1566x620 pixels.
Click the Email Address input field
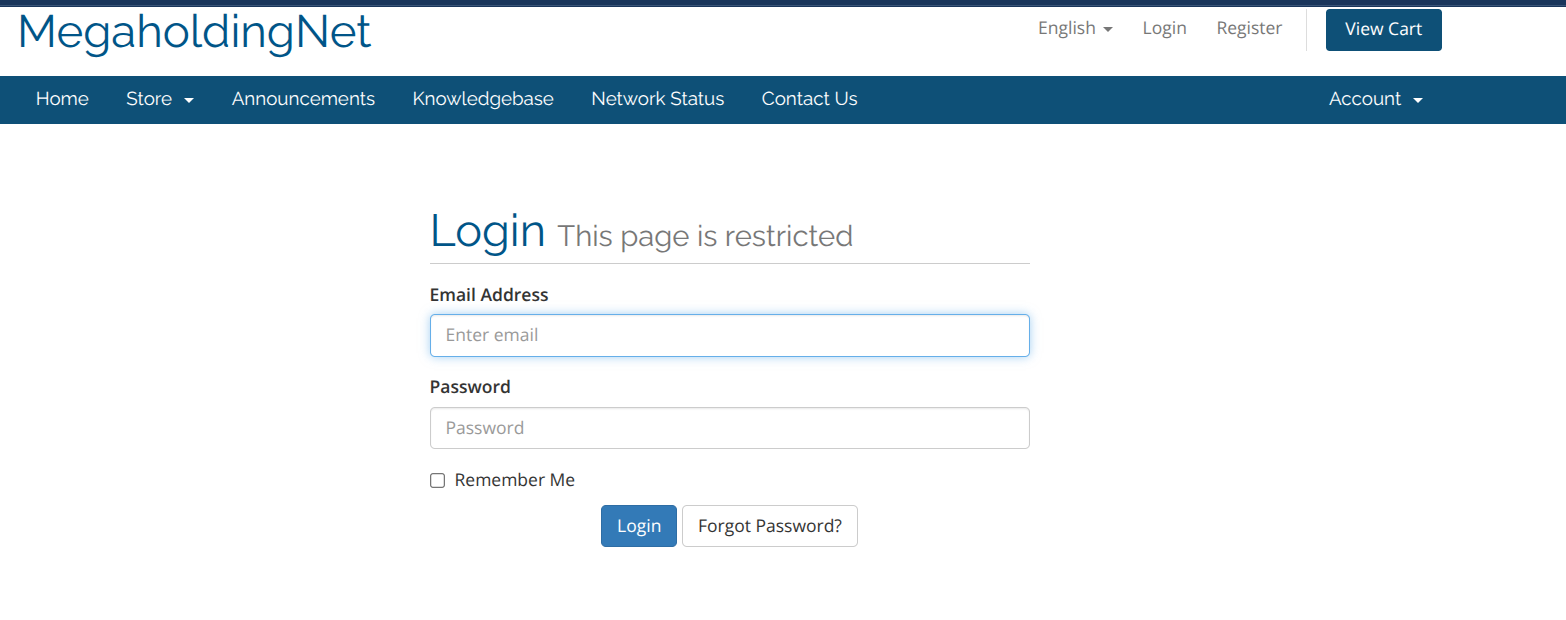(x=729, y=335)
